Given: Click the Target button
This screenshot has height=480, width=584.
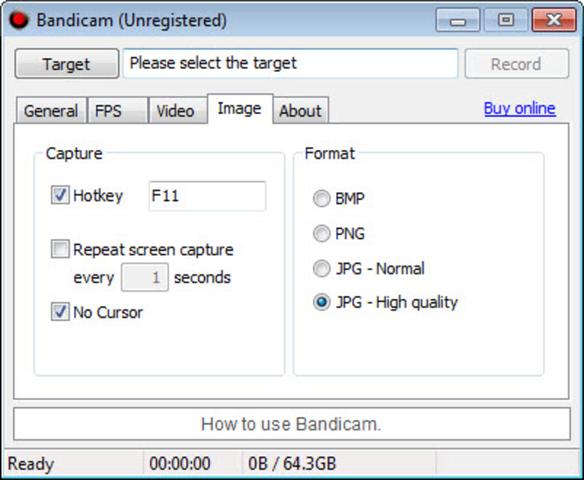Looking at the screenshot, I should point(67,64).
